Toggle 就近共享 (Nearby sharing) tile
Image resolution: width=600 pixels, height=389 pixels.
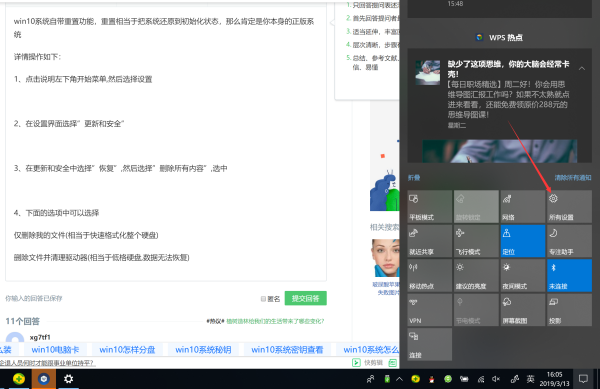coord(429,241)
